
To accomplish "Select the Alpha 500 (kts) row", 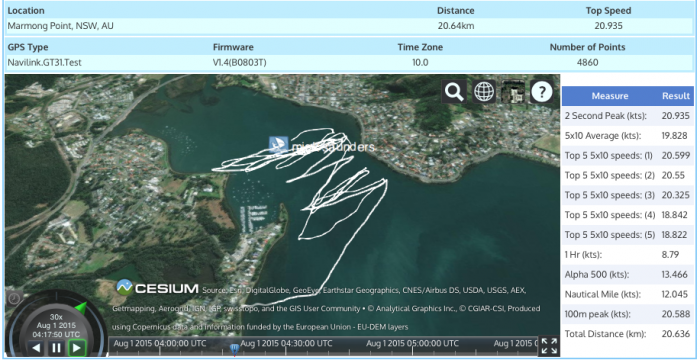I will pos(628,274).
